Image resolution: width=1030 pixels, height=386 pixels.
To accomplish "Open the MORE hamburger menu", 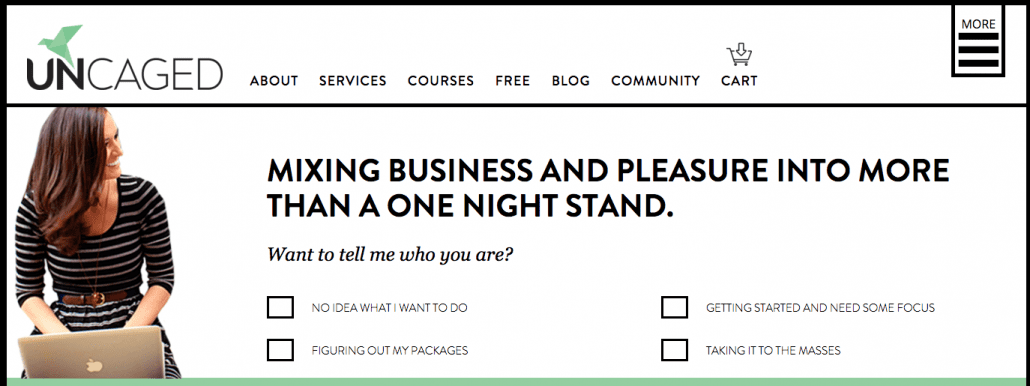I will click(978, 42).
